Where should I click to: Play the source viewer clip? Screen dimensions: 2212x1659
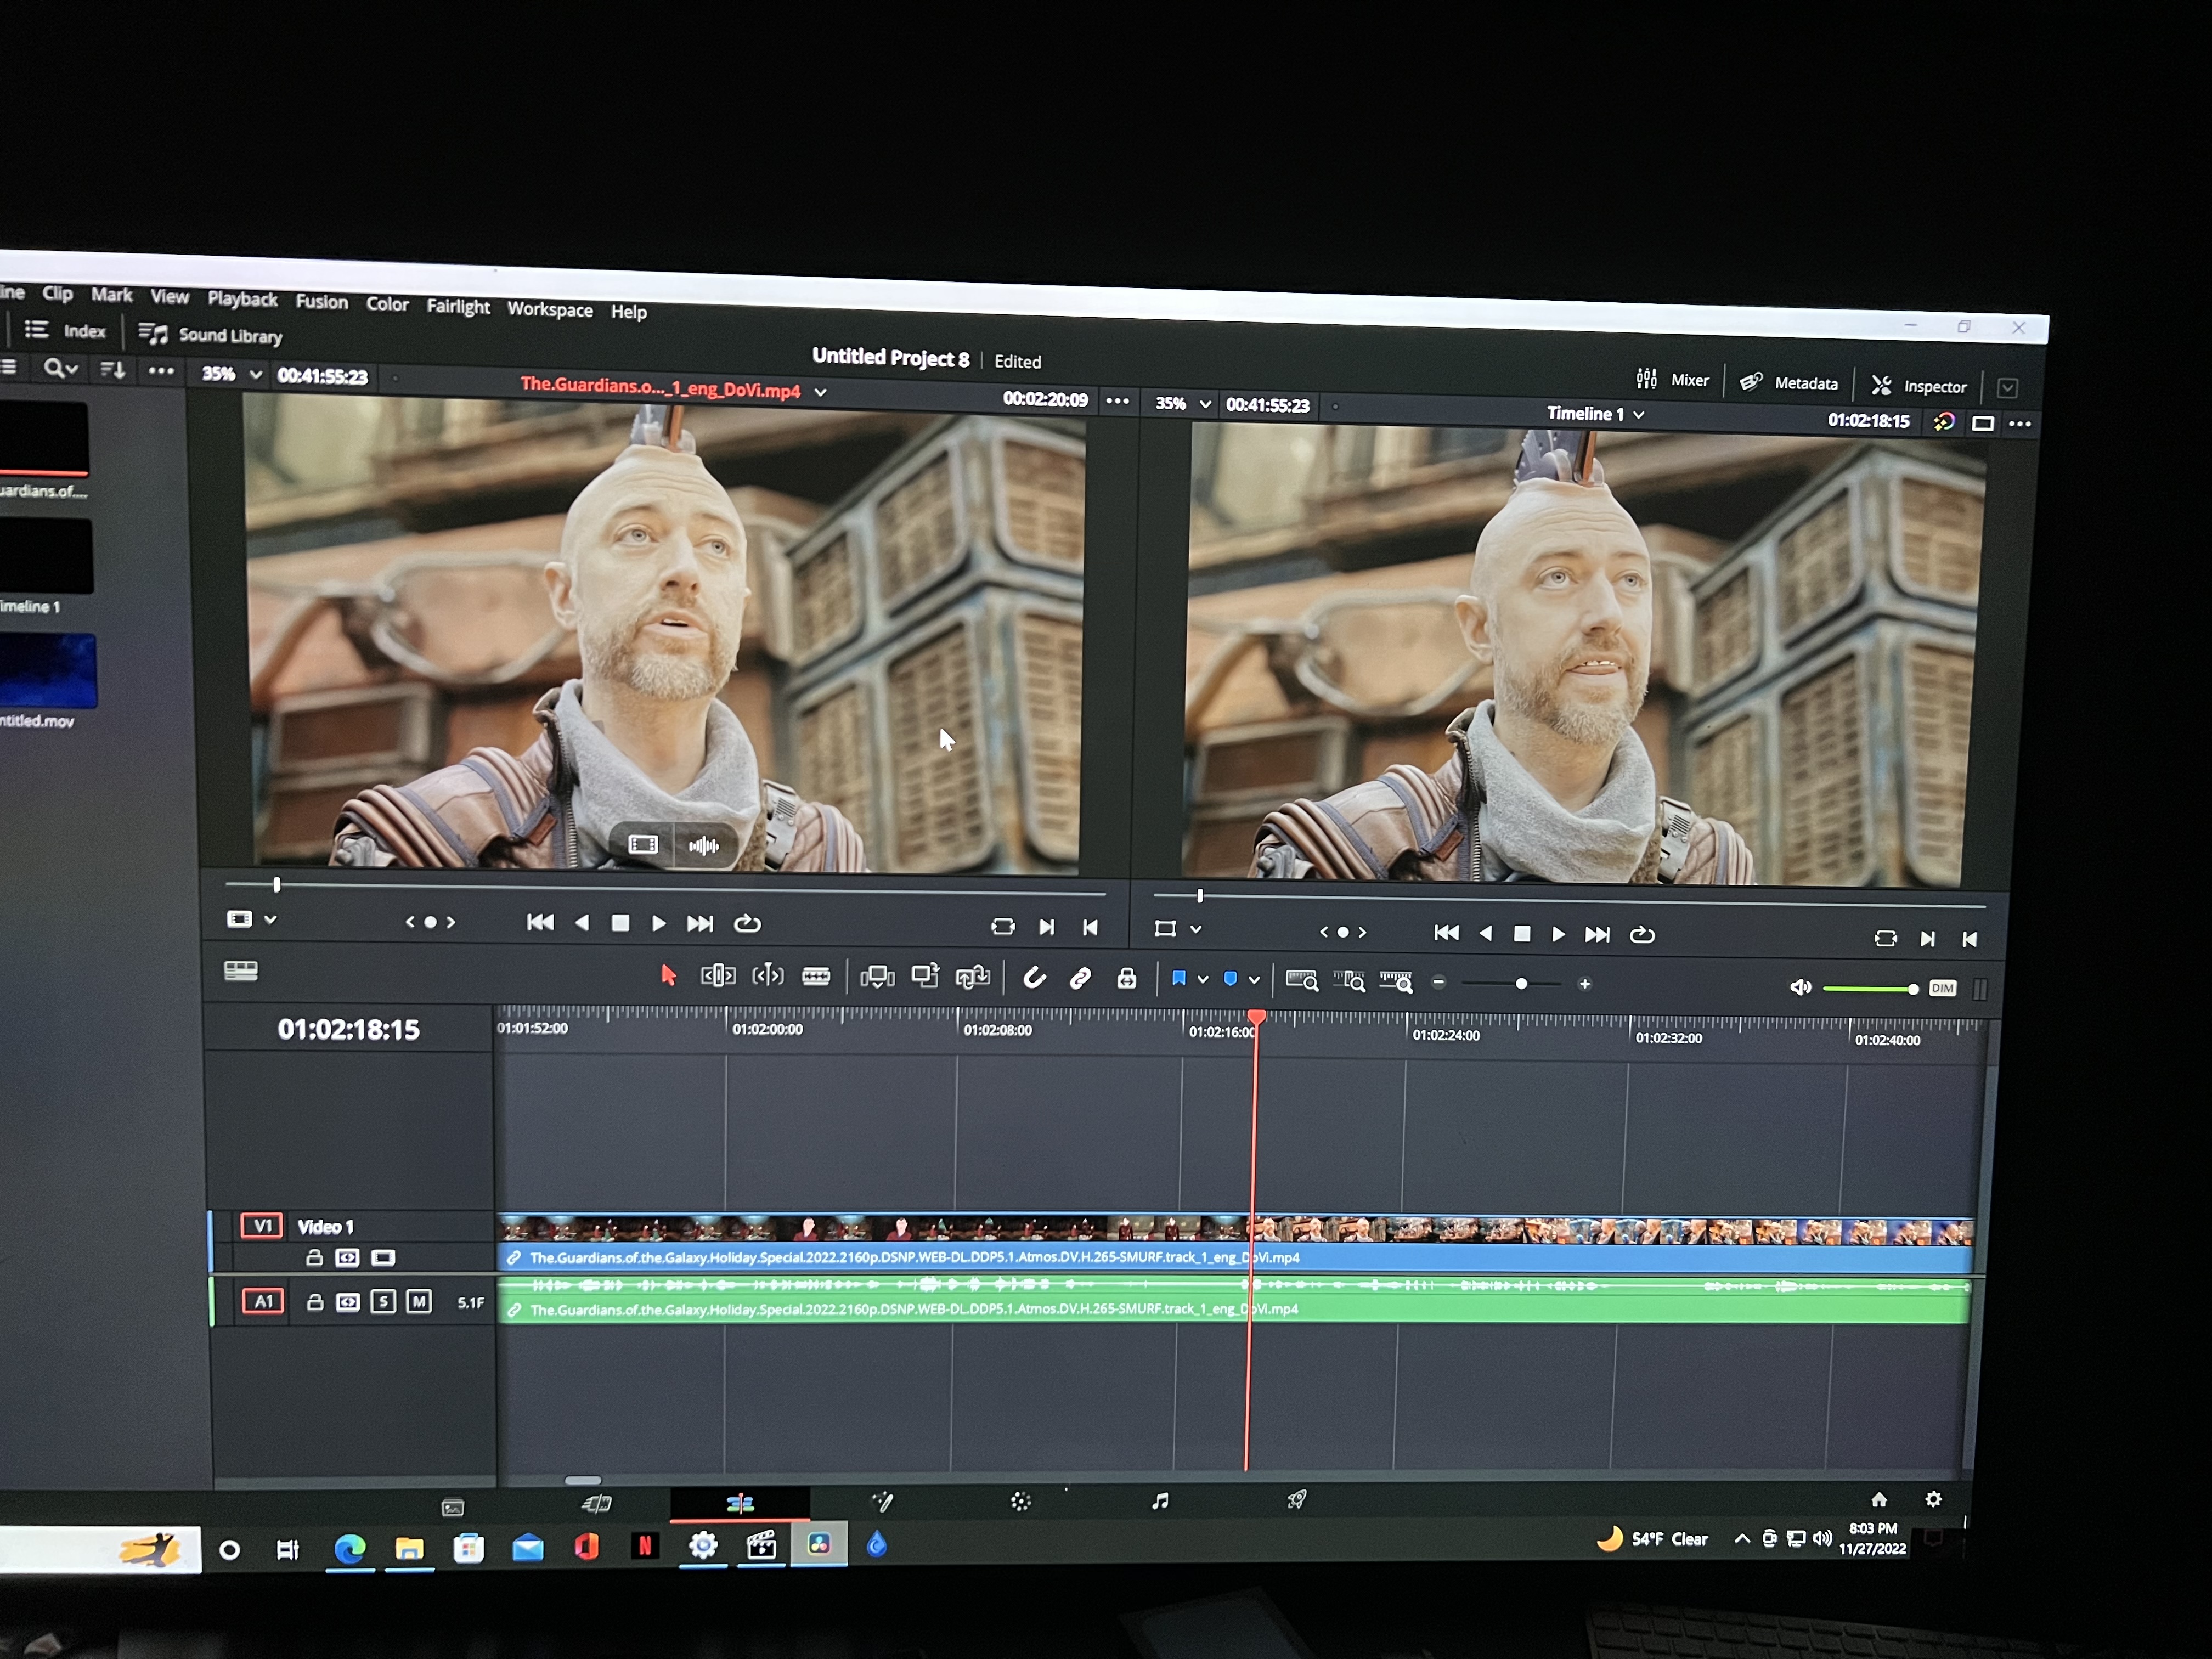tap(658, 924)
